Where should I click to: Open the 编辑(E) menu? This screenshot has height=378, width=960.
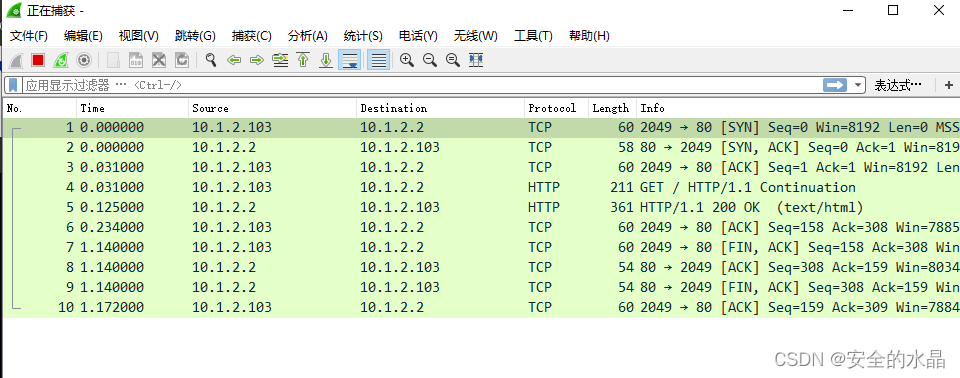coord(83,36)
